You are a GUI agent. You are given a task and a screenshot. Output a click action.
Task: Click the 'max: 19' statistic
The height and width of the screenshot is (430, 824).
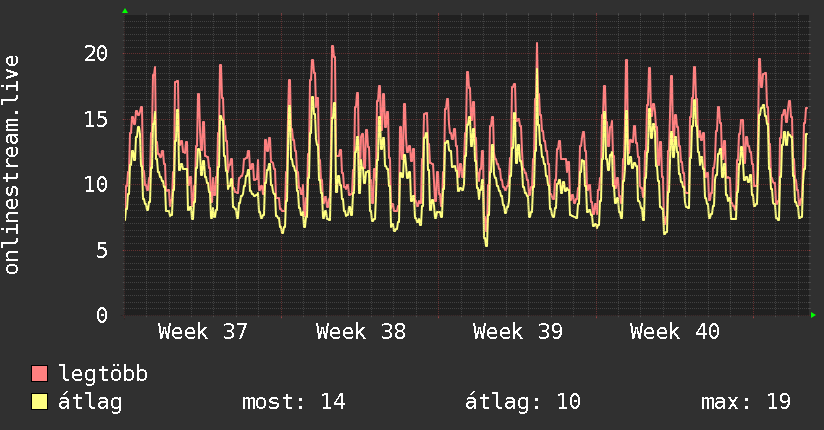pos(746,402)
